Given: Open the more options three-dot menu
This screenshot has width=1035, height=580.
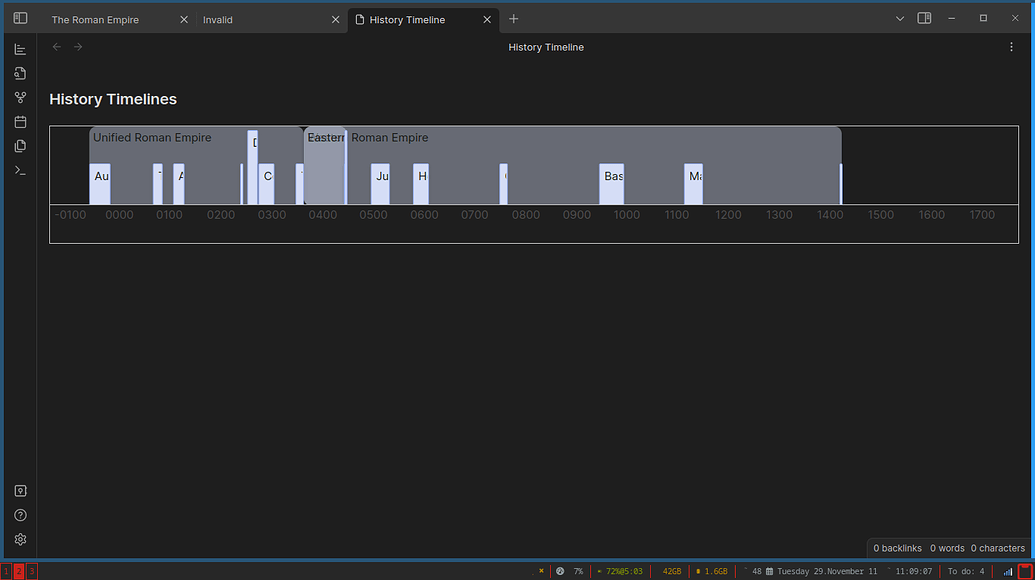Looking at the screenshot, I should click(1011, 47).
